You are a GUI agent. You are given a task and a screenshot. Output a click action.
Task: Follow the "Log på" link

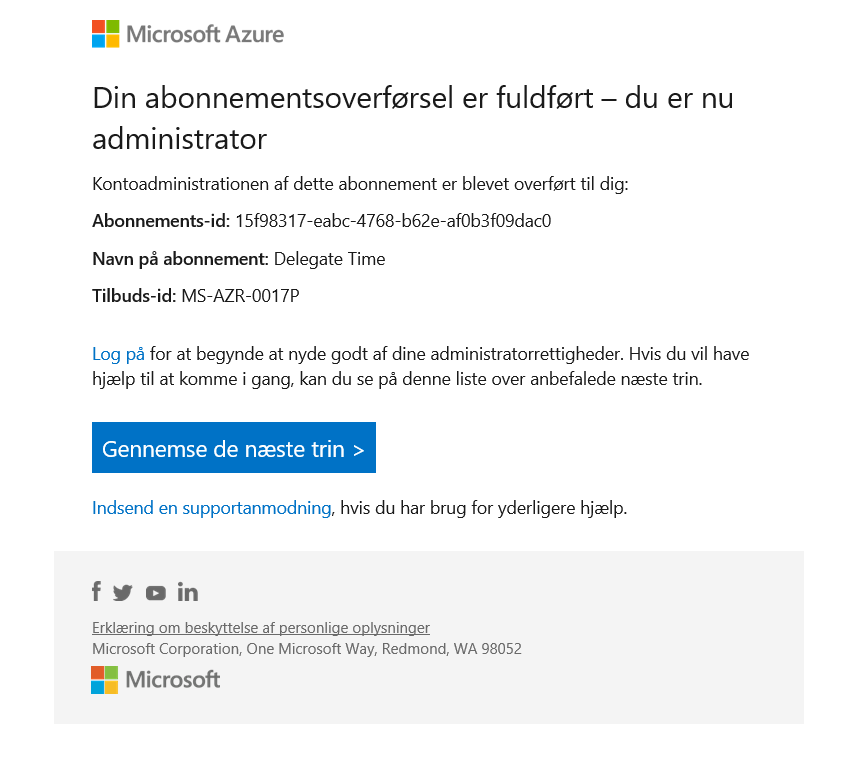[x=118, y=354]
